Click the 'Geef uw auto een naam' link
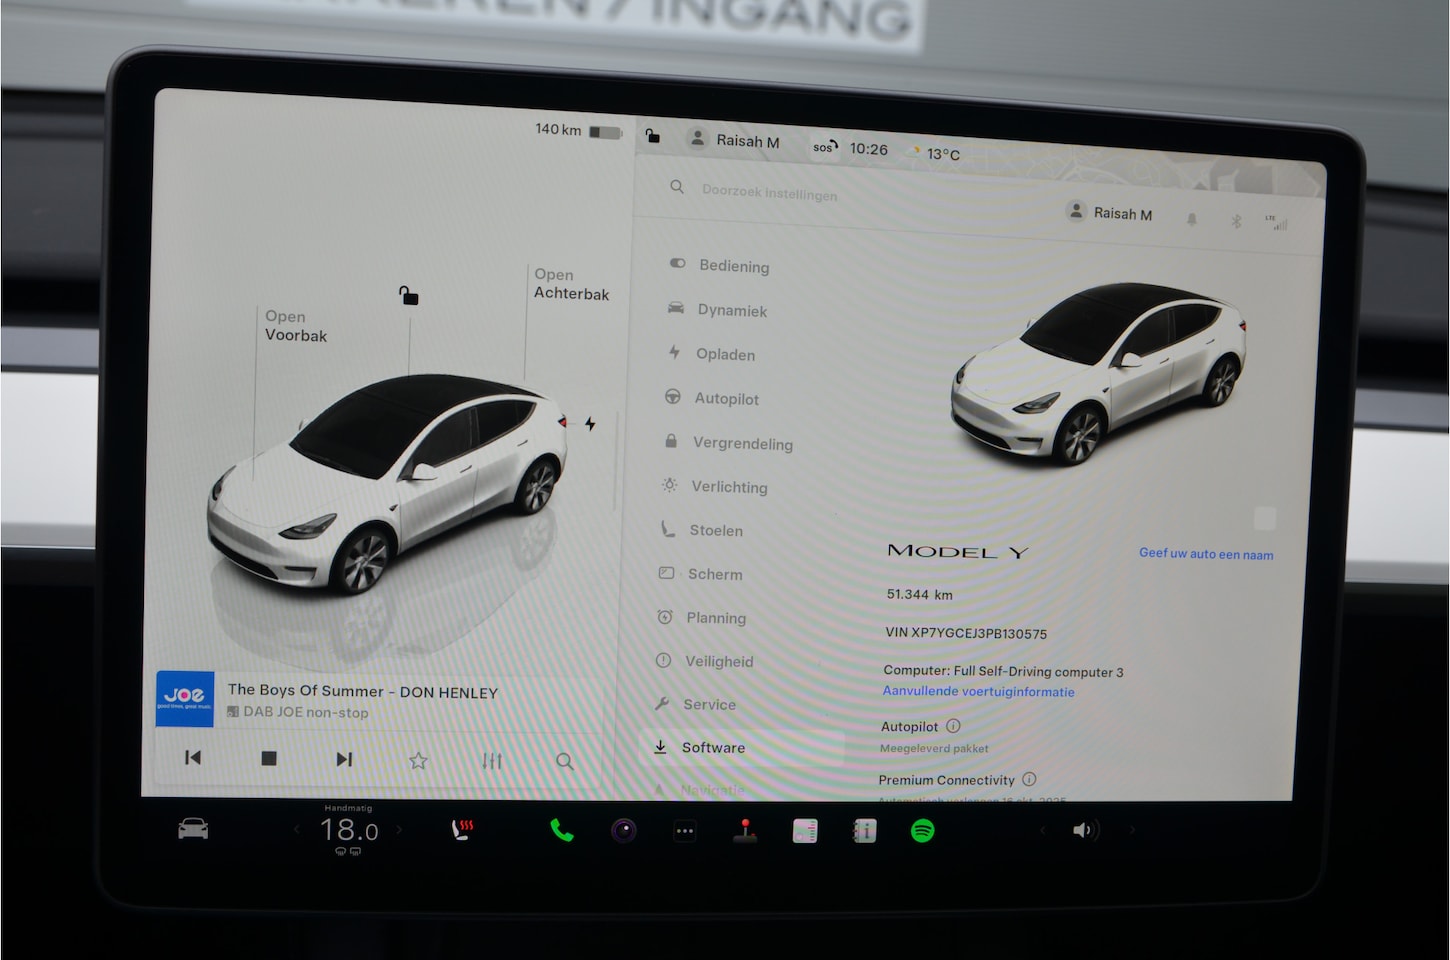This screenshot has width=1450, height=960. click(x=1205, y=554)
